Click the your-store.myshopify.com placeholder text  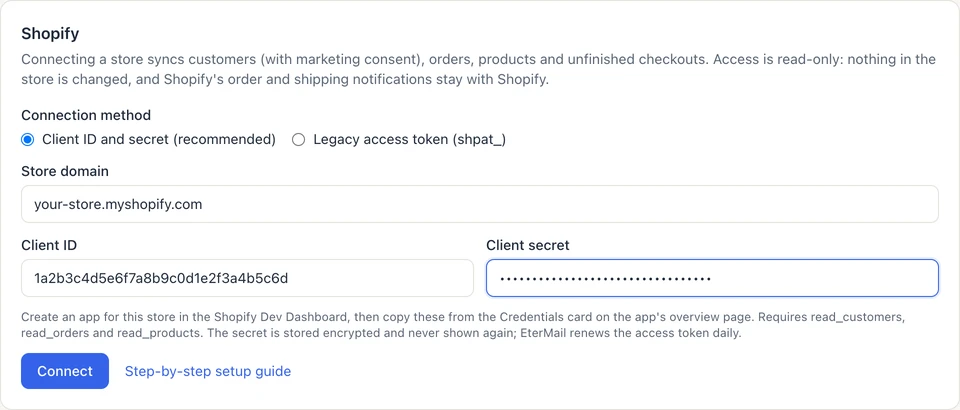tap(118, 204)
